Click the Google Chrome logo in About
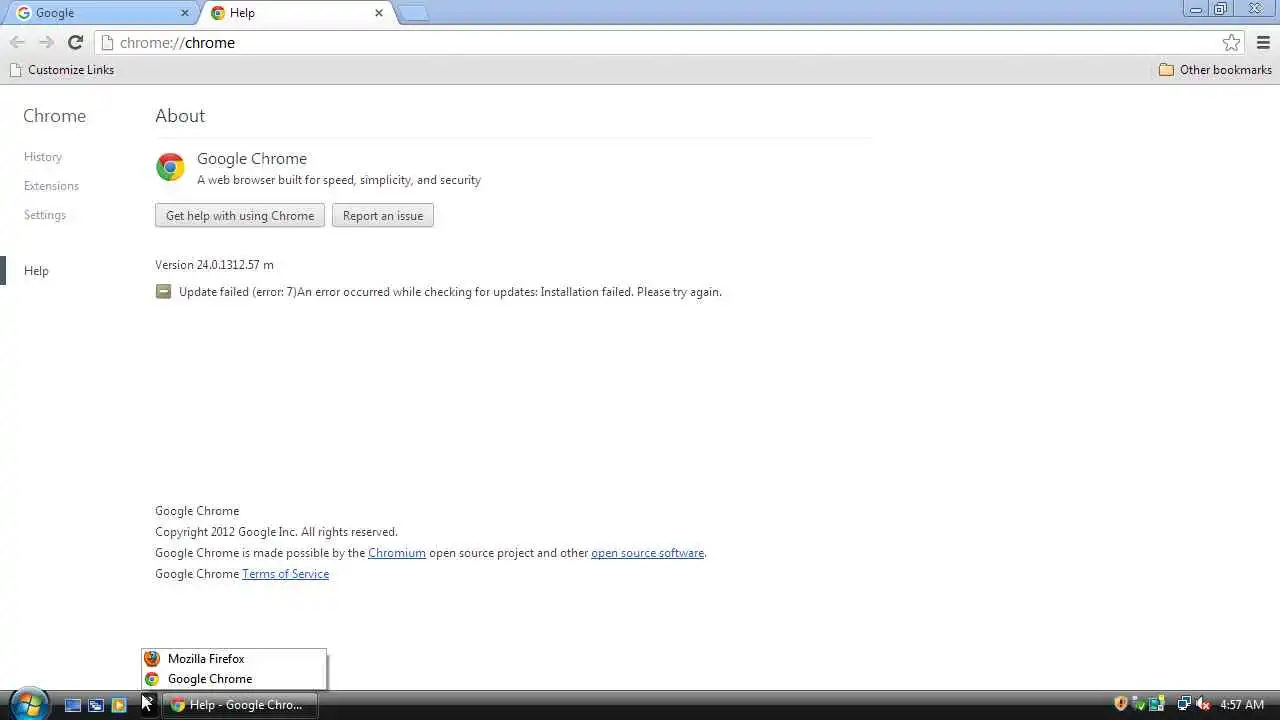The image size is (1280, 720). (x=170, y=167)
